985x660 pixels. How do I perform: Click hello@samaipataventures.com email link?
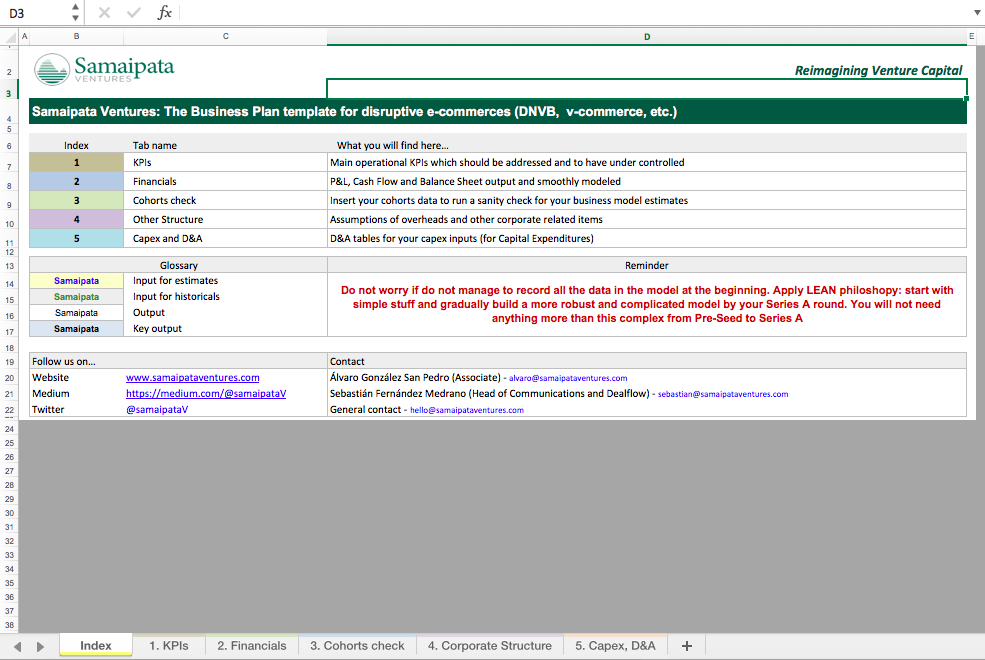(x=467, y=410)
